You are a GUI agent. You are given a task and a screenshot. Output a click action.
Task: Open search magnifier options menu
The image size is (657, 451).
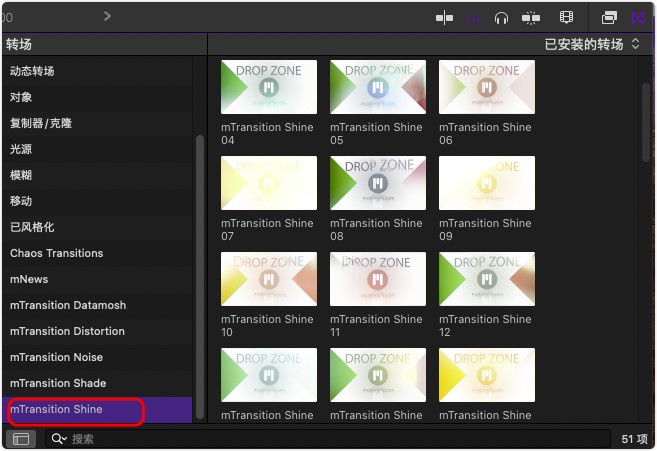click(59, 439)
